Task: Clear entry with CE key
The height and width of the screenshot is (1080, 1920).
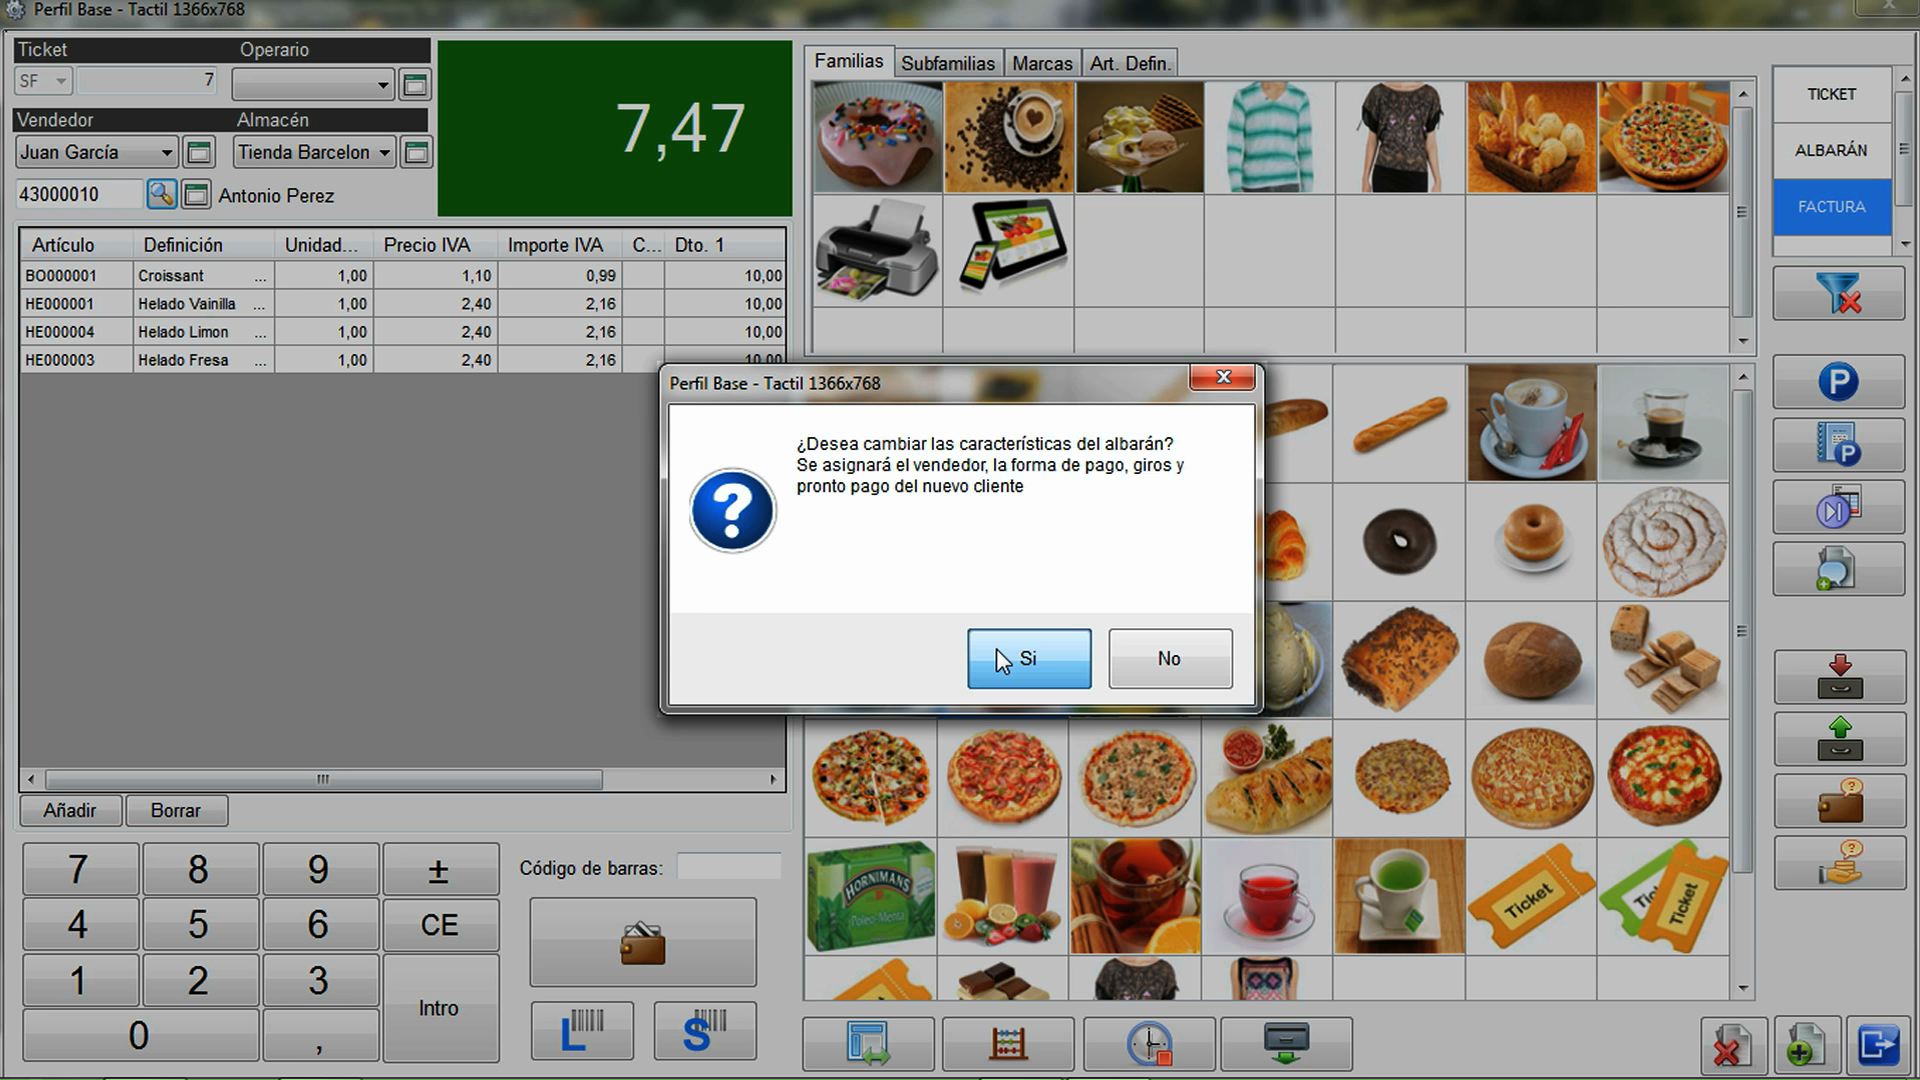Action: 439,924
